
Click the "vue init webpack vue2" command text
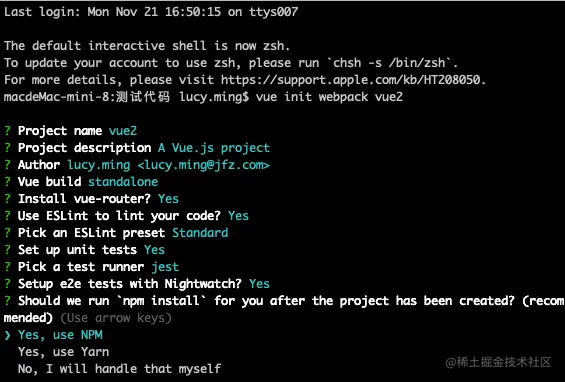click(329, 97)
